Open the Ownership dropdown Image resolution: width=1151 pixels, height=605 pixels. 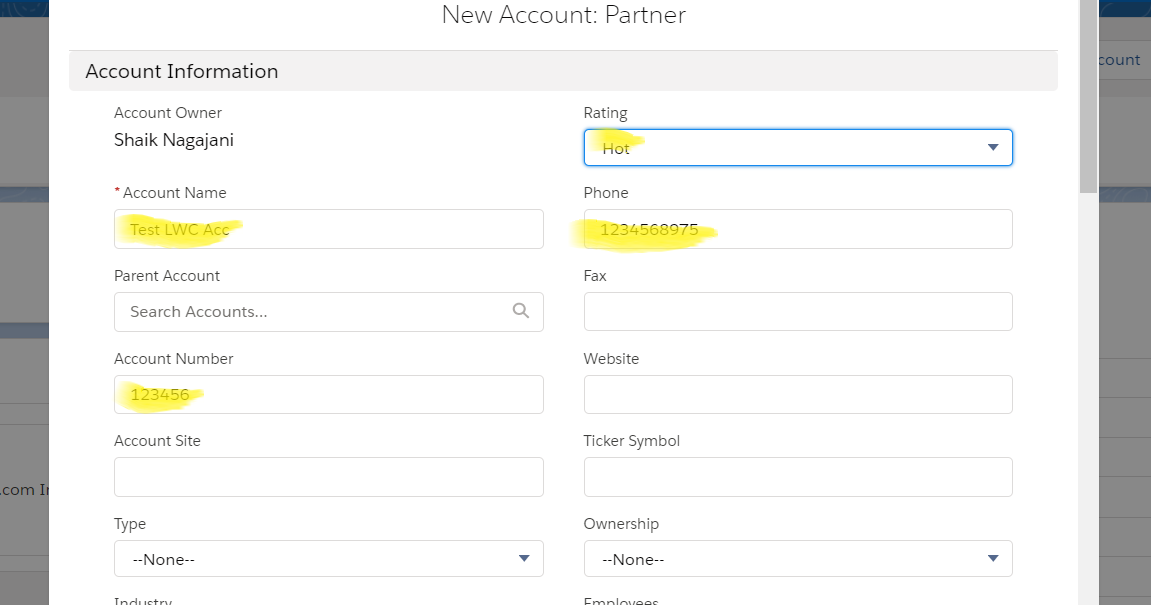click(x=797, y=559)
